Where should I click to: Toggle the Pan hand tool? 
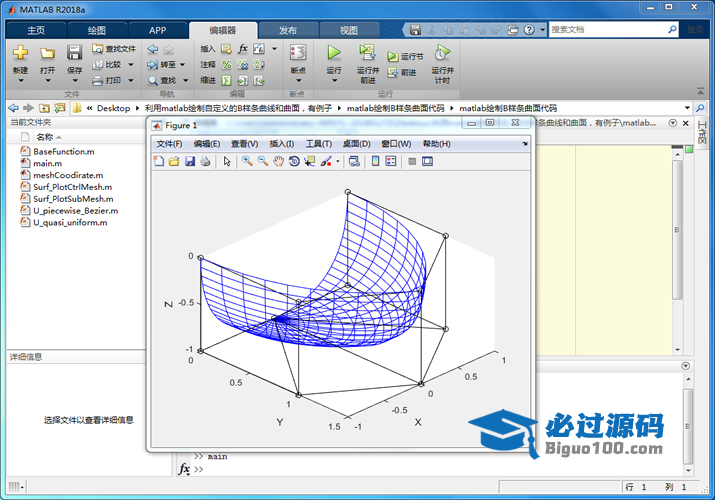pyautogui.click(x=279, y=161)
